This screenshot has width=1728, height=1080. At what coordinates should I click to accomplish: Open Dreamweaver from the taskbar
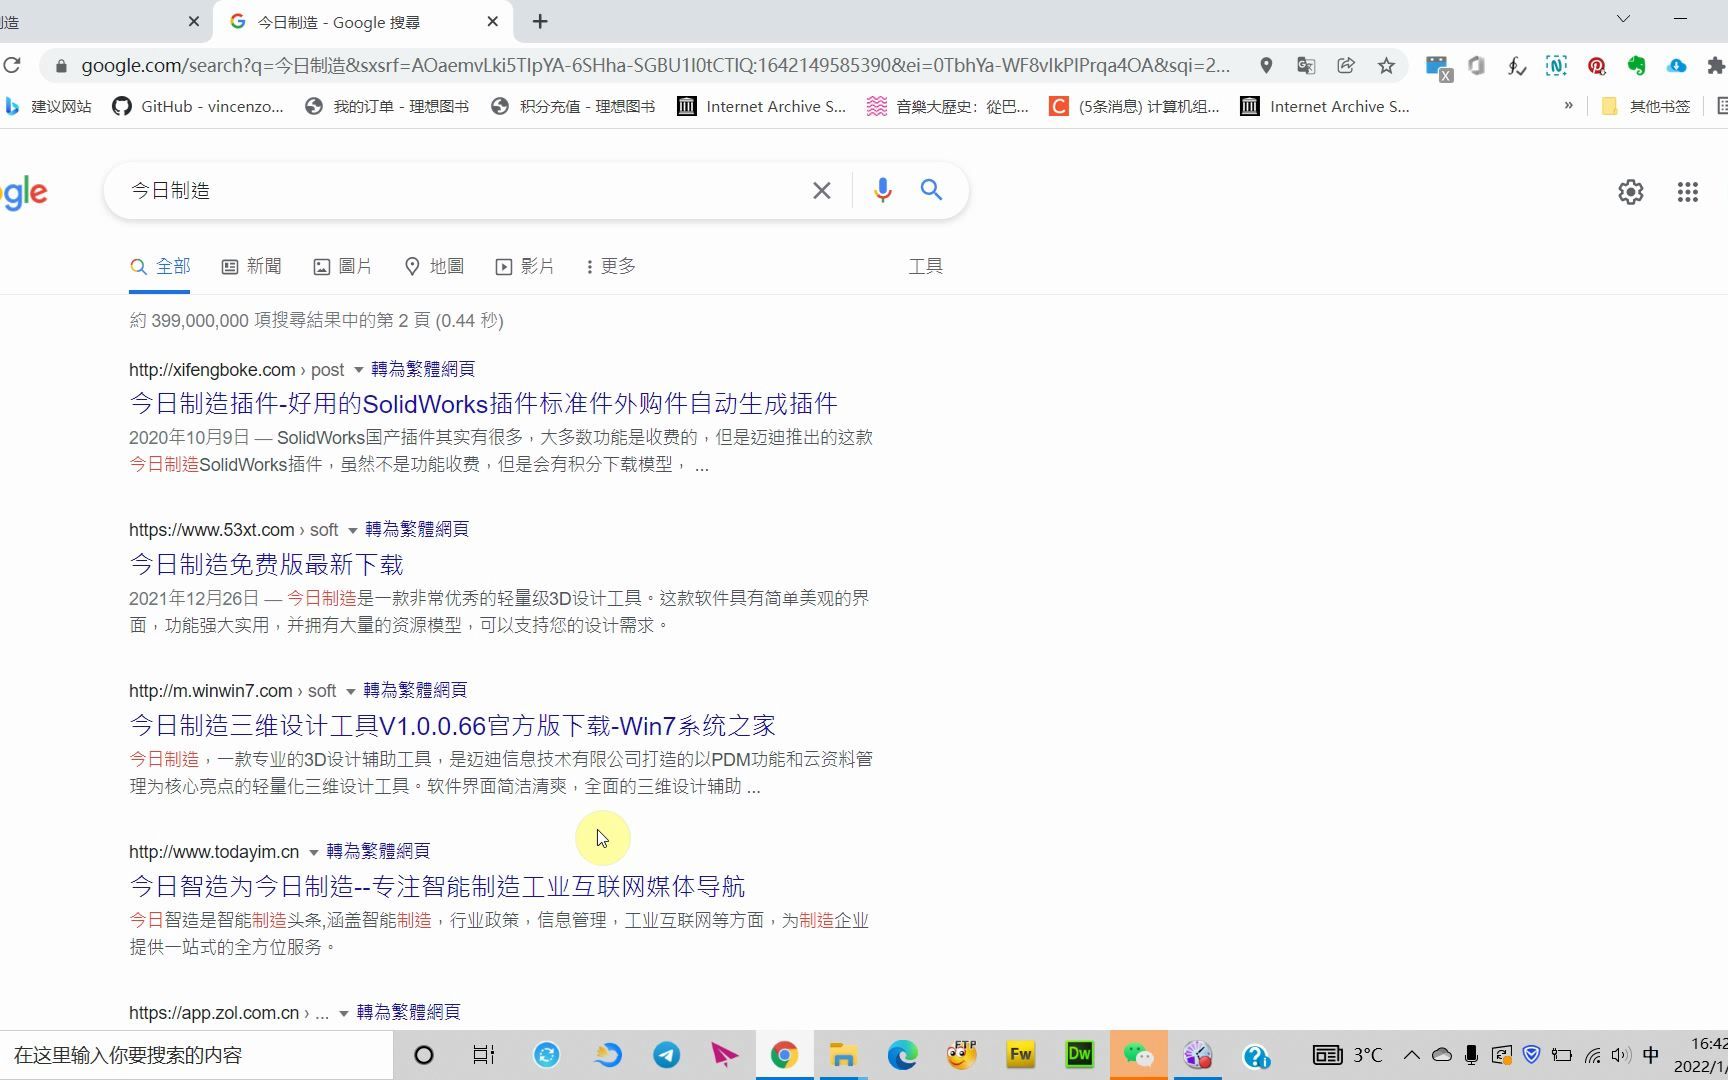coord(1079,1054)
